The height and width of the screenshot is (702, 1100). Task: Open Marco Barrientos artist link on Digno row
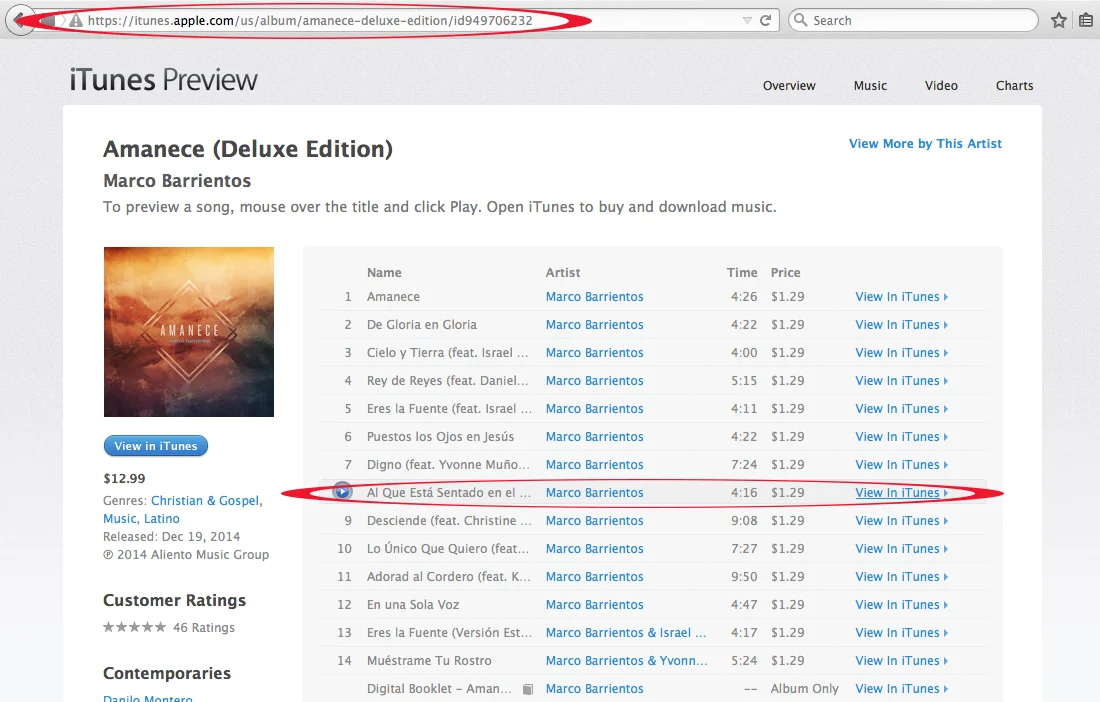[x=594, y=465]
